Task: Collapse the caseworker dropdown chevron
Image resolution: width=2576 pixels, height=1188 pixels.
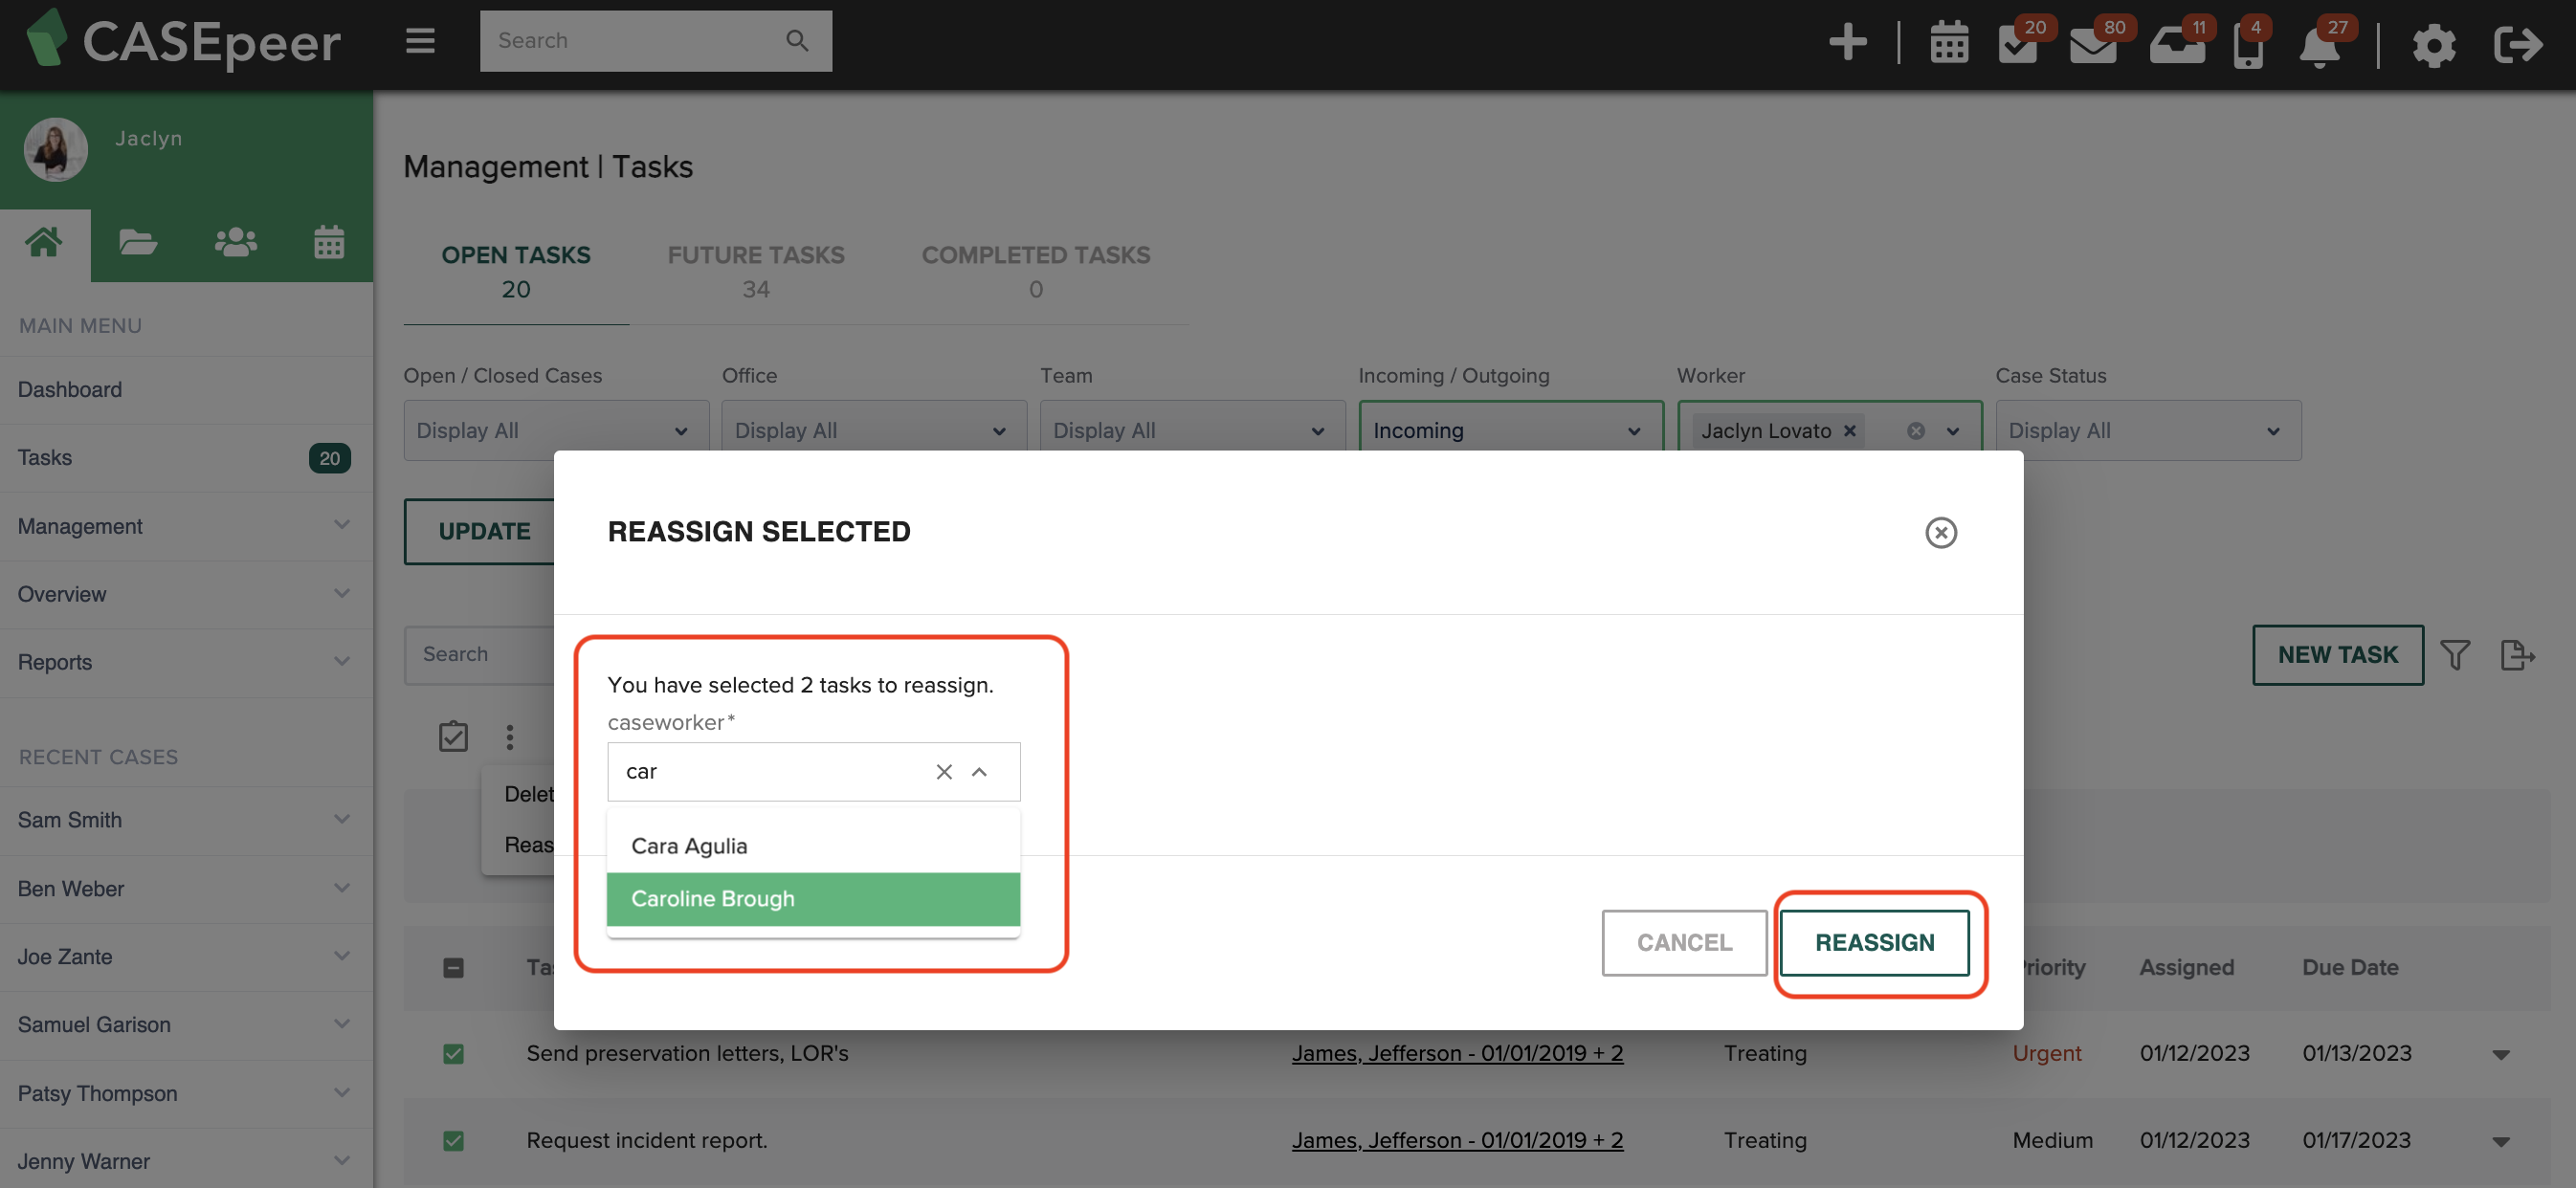Action: tap(979, 771)
